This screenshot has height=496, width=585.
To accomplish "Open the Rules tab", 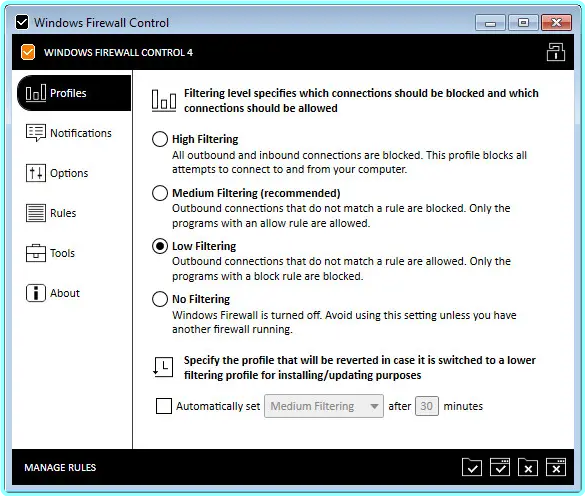I will pyautogui.click(x=74, y=213).
